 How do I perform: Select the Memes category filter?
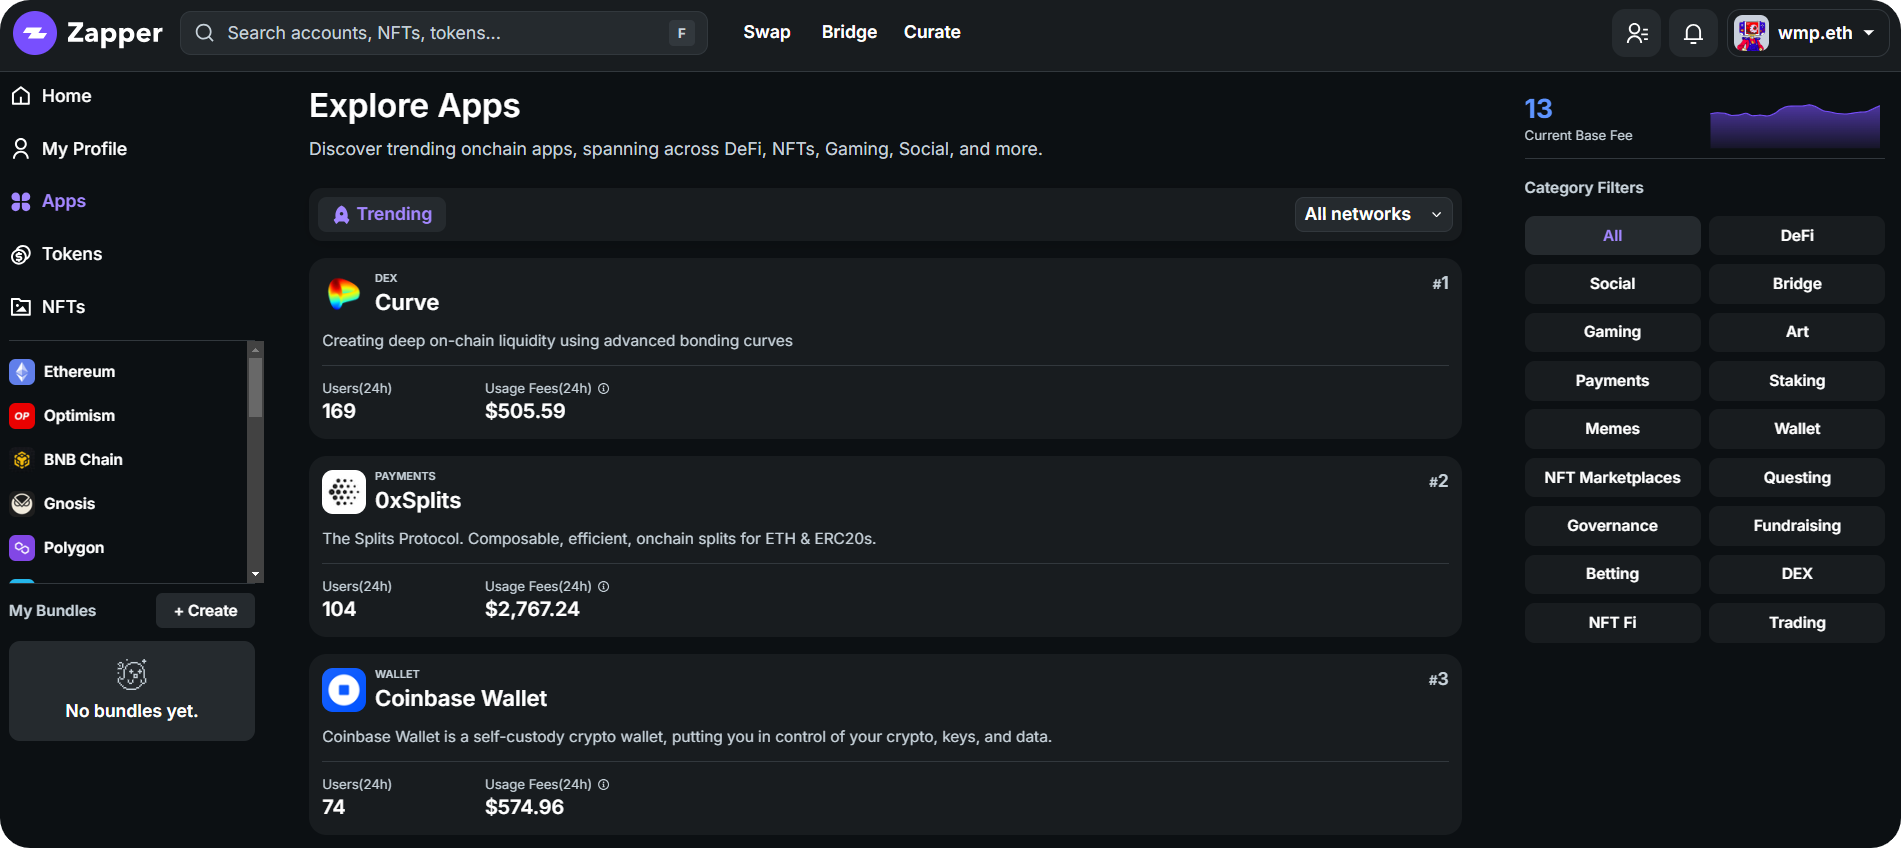click(1612, 429)
